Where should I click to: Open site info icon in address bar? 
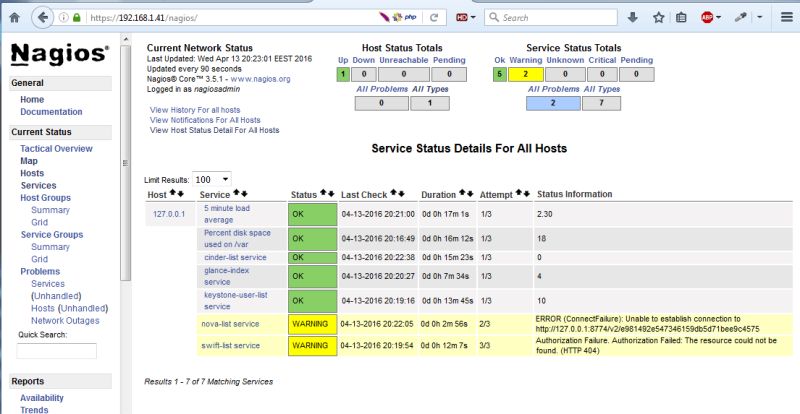tap(63, 17)
